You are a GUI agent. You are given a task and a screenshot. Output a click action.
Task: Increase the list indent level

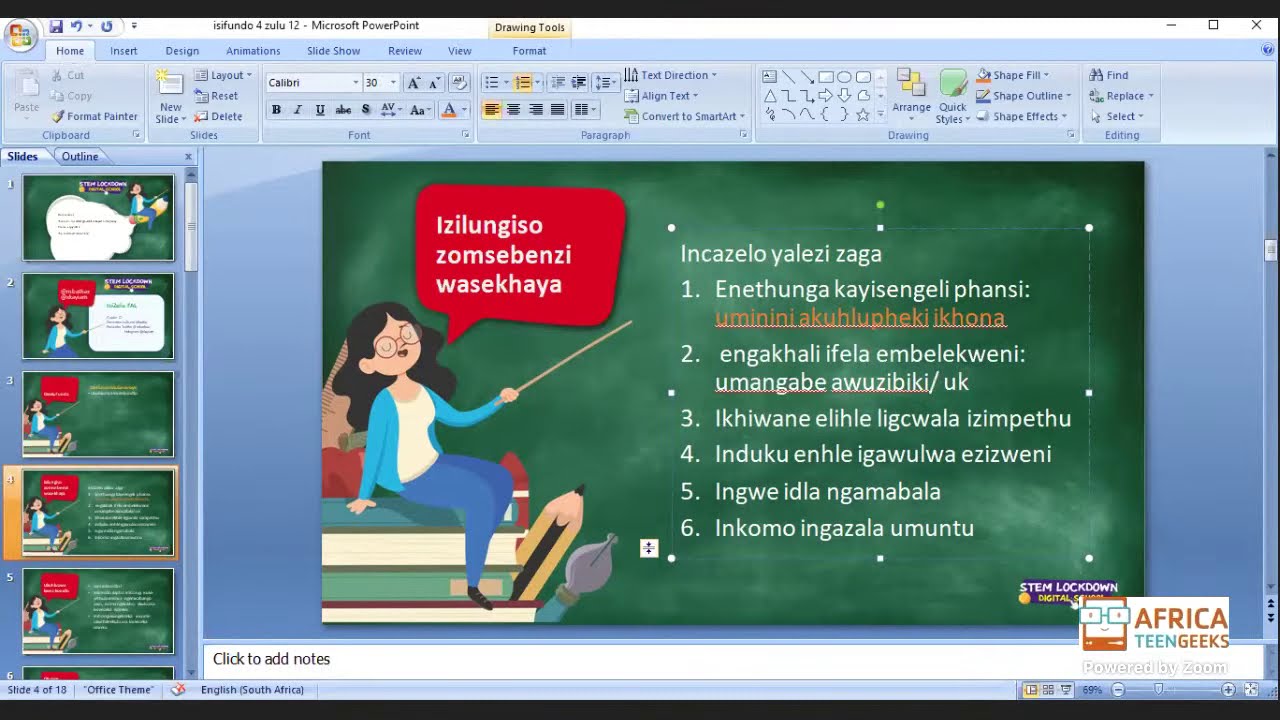[x=578, y=83]
